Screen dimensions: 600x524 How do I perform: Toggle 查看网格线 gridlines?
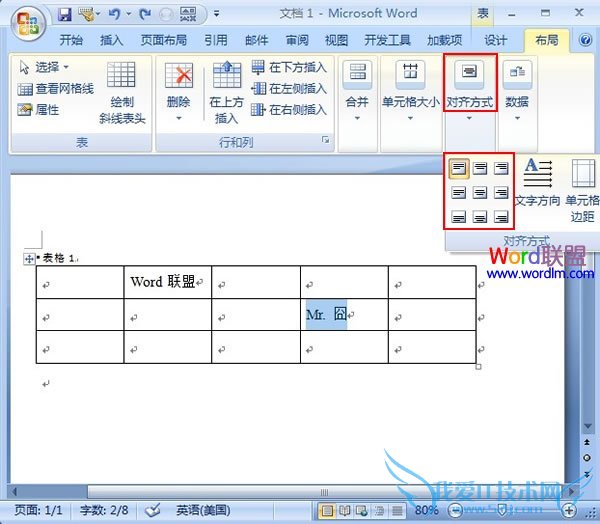55,89
